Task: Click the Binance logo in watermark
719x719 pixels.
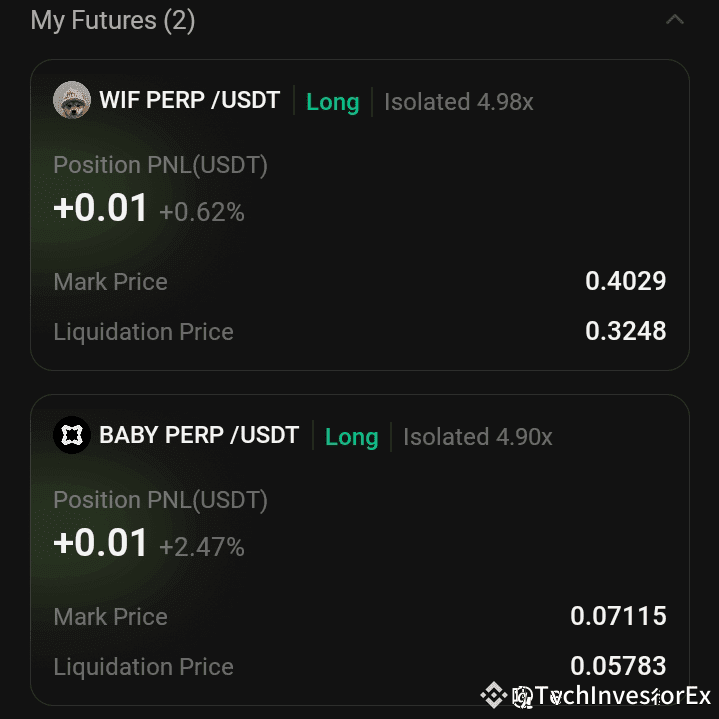Action: [x=493, y=695]
